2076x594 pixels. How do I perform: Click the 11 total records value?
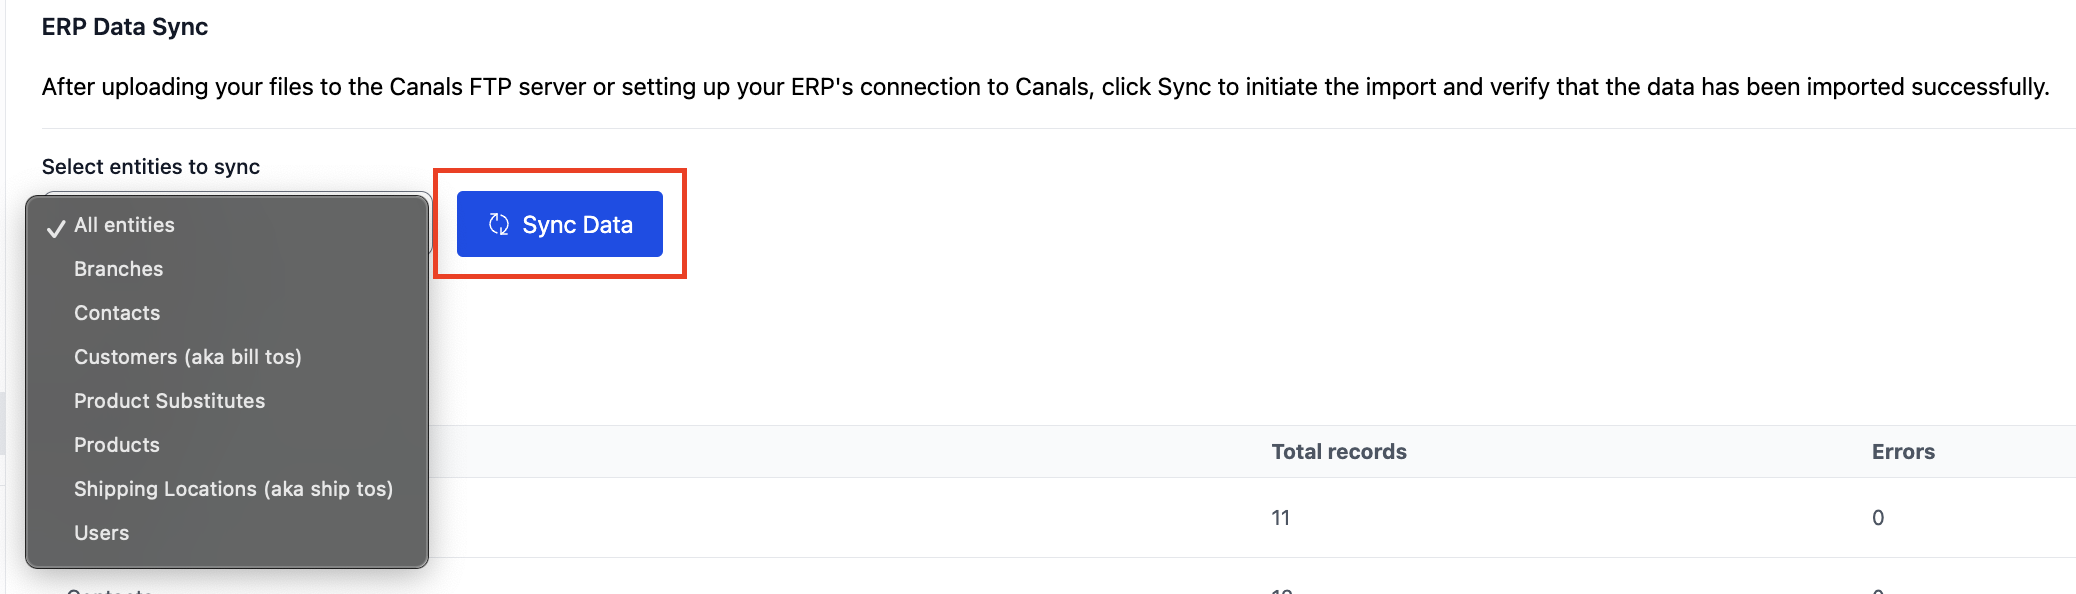point(1281,518)
